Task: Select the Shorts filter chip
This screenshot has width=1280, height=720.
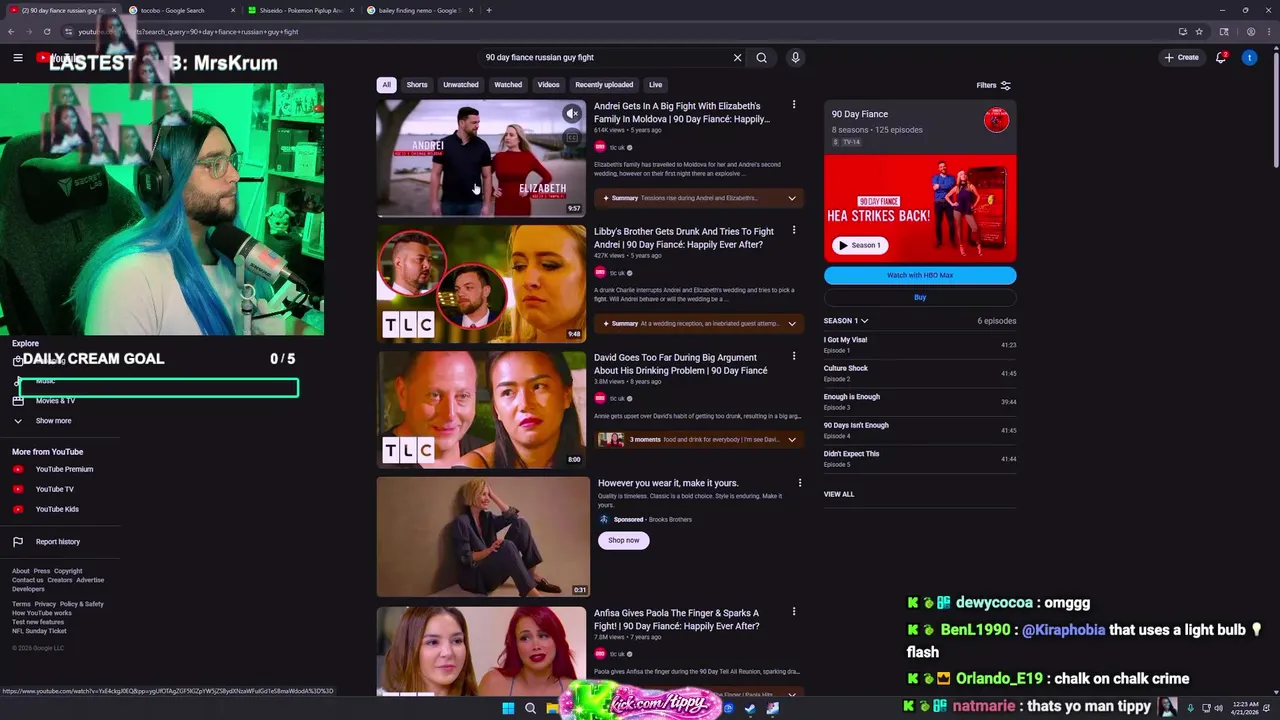Action: coord(417,85)
